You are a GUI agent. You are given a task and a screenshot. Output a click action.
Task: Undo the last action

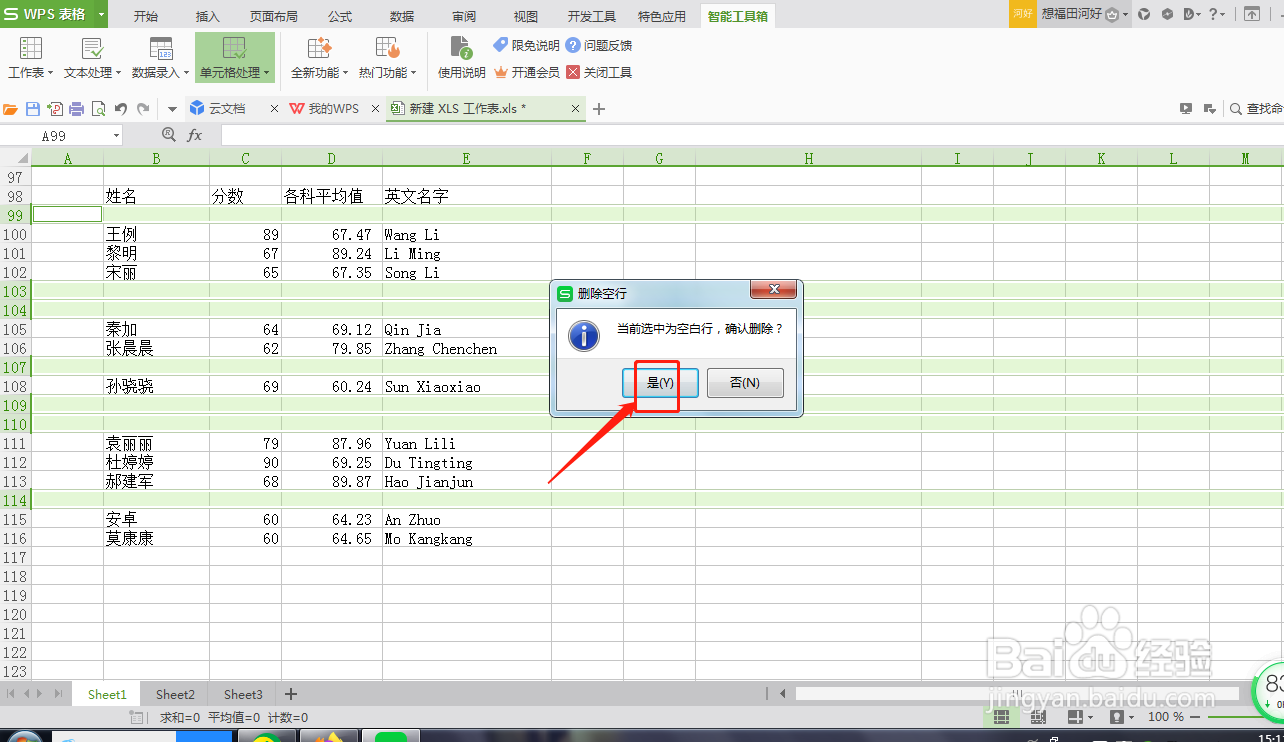(121, 109)
